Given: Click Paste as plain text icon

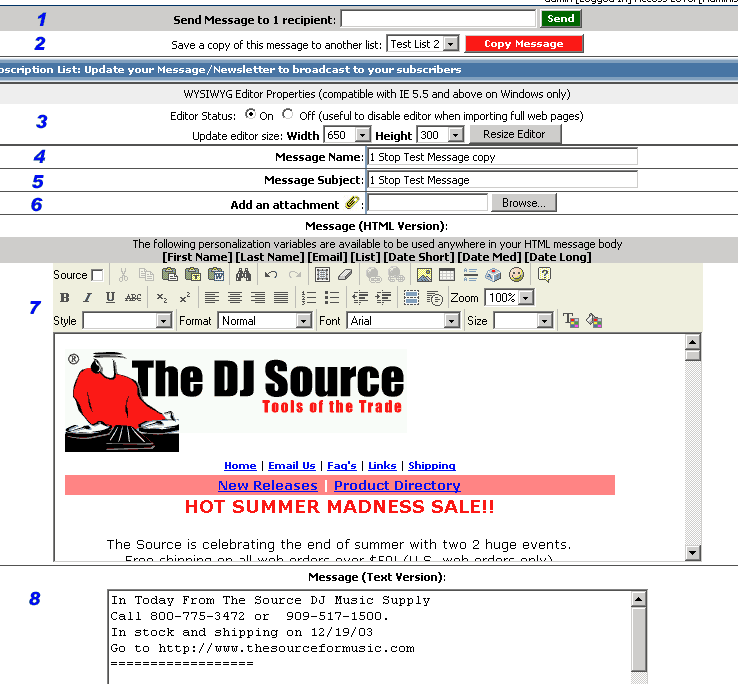Looking at the screenshot, I should click(193, 275).
